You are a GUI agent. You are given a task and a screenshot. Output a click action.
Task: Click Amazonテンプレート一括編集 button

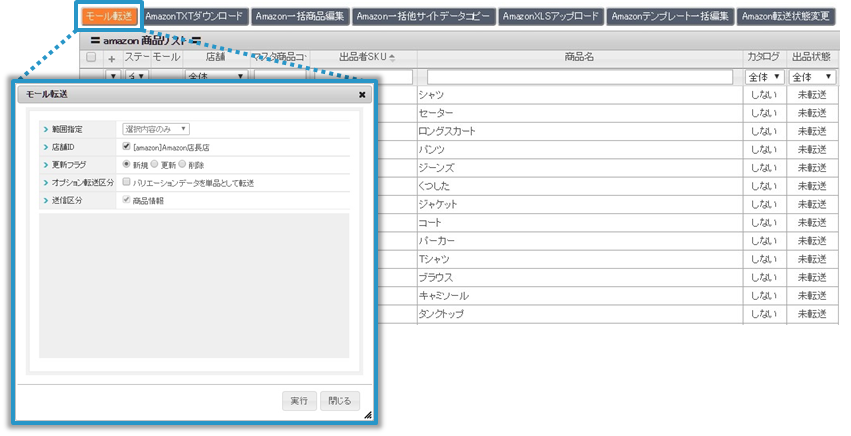coord(670,16)
